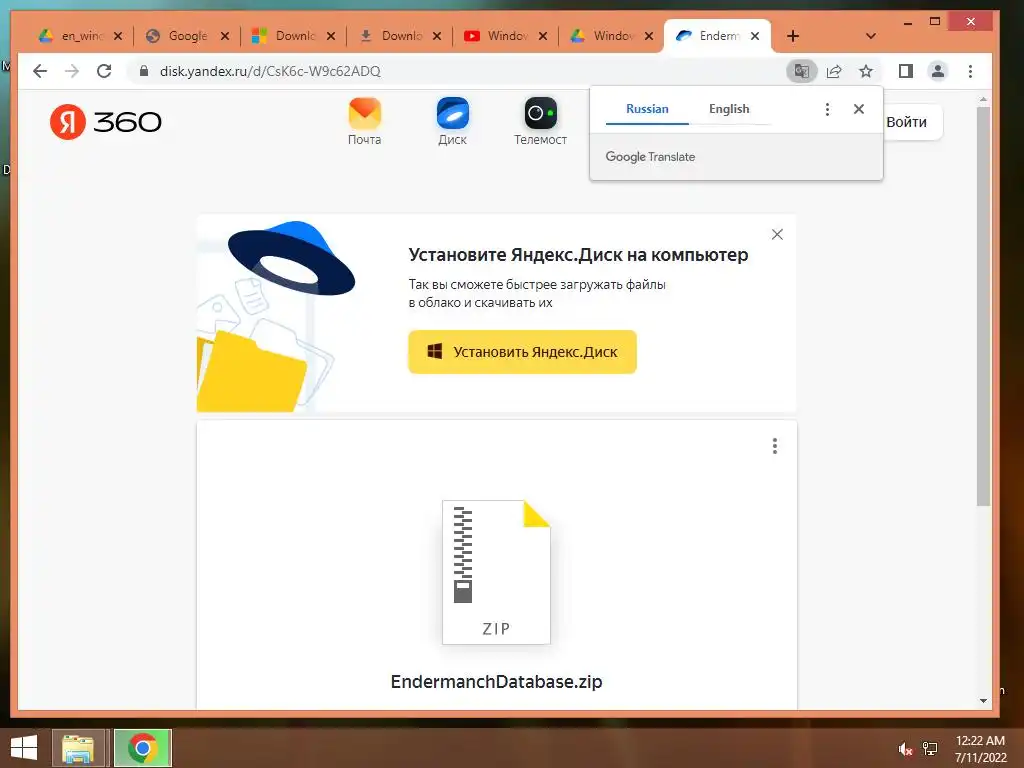Click the network tray icon
The height and width of the screenshot is (768, 1024).
coord(930,749)
